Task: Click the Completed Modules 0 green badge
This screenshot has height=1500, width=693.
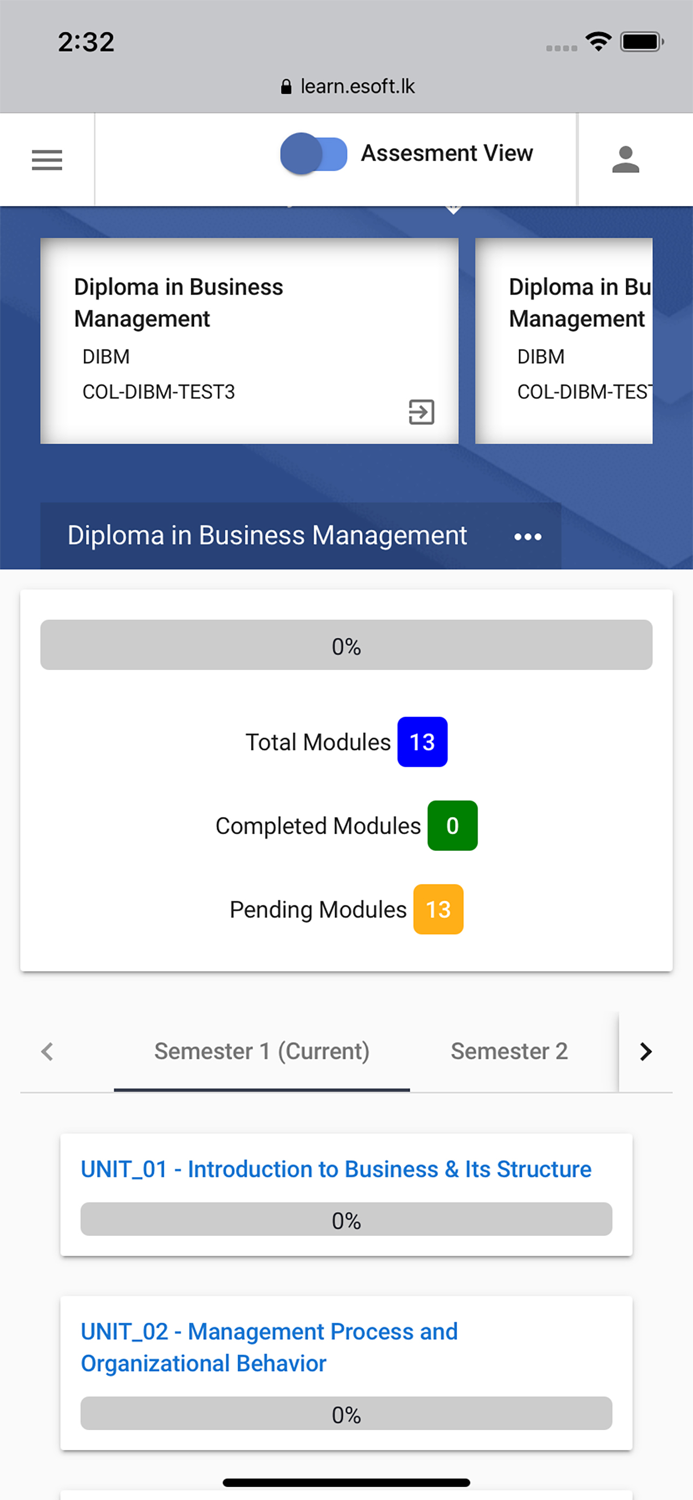Action: 452,826
